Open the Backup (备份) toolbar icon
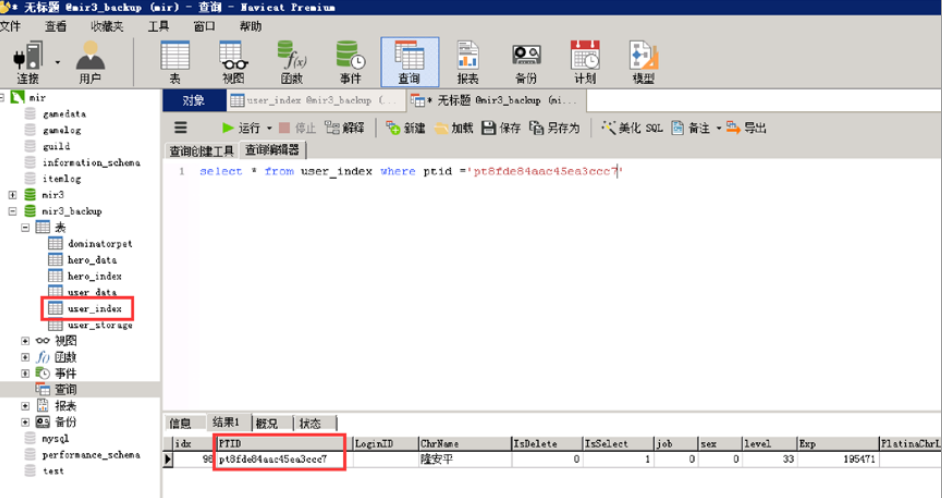Viewport: 942px width, 498px height. click(x=526, y=62)
